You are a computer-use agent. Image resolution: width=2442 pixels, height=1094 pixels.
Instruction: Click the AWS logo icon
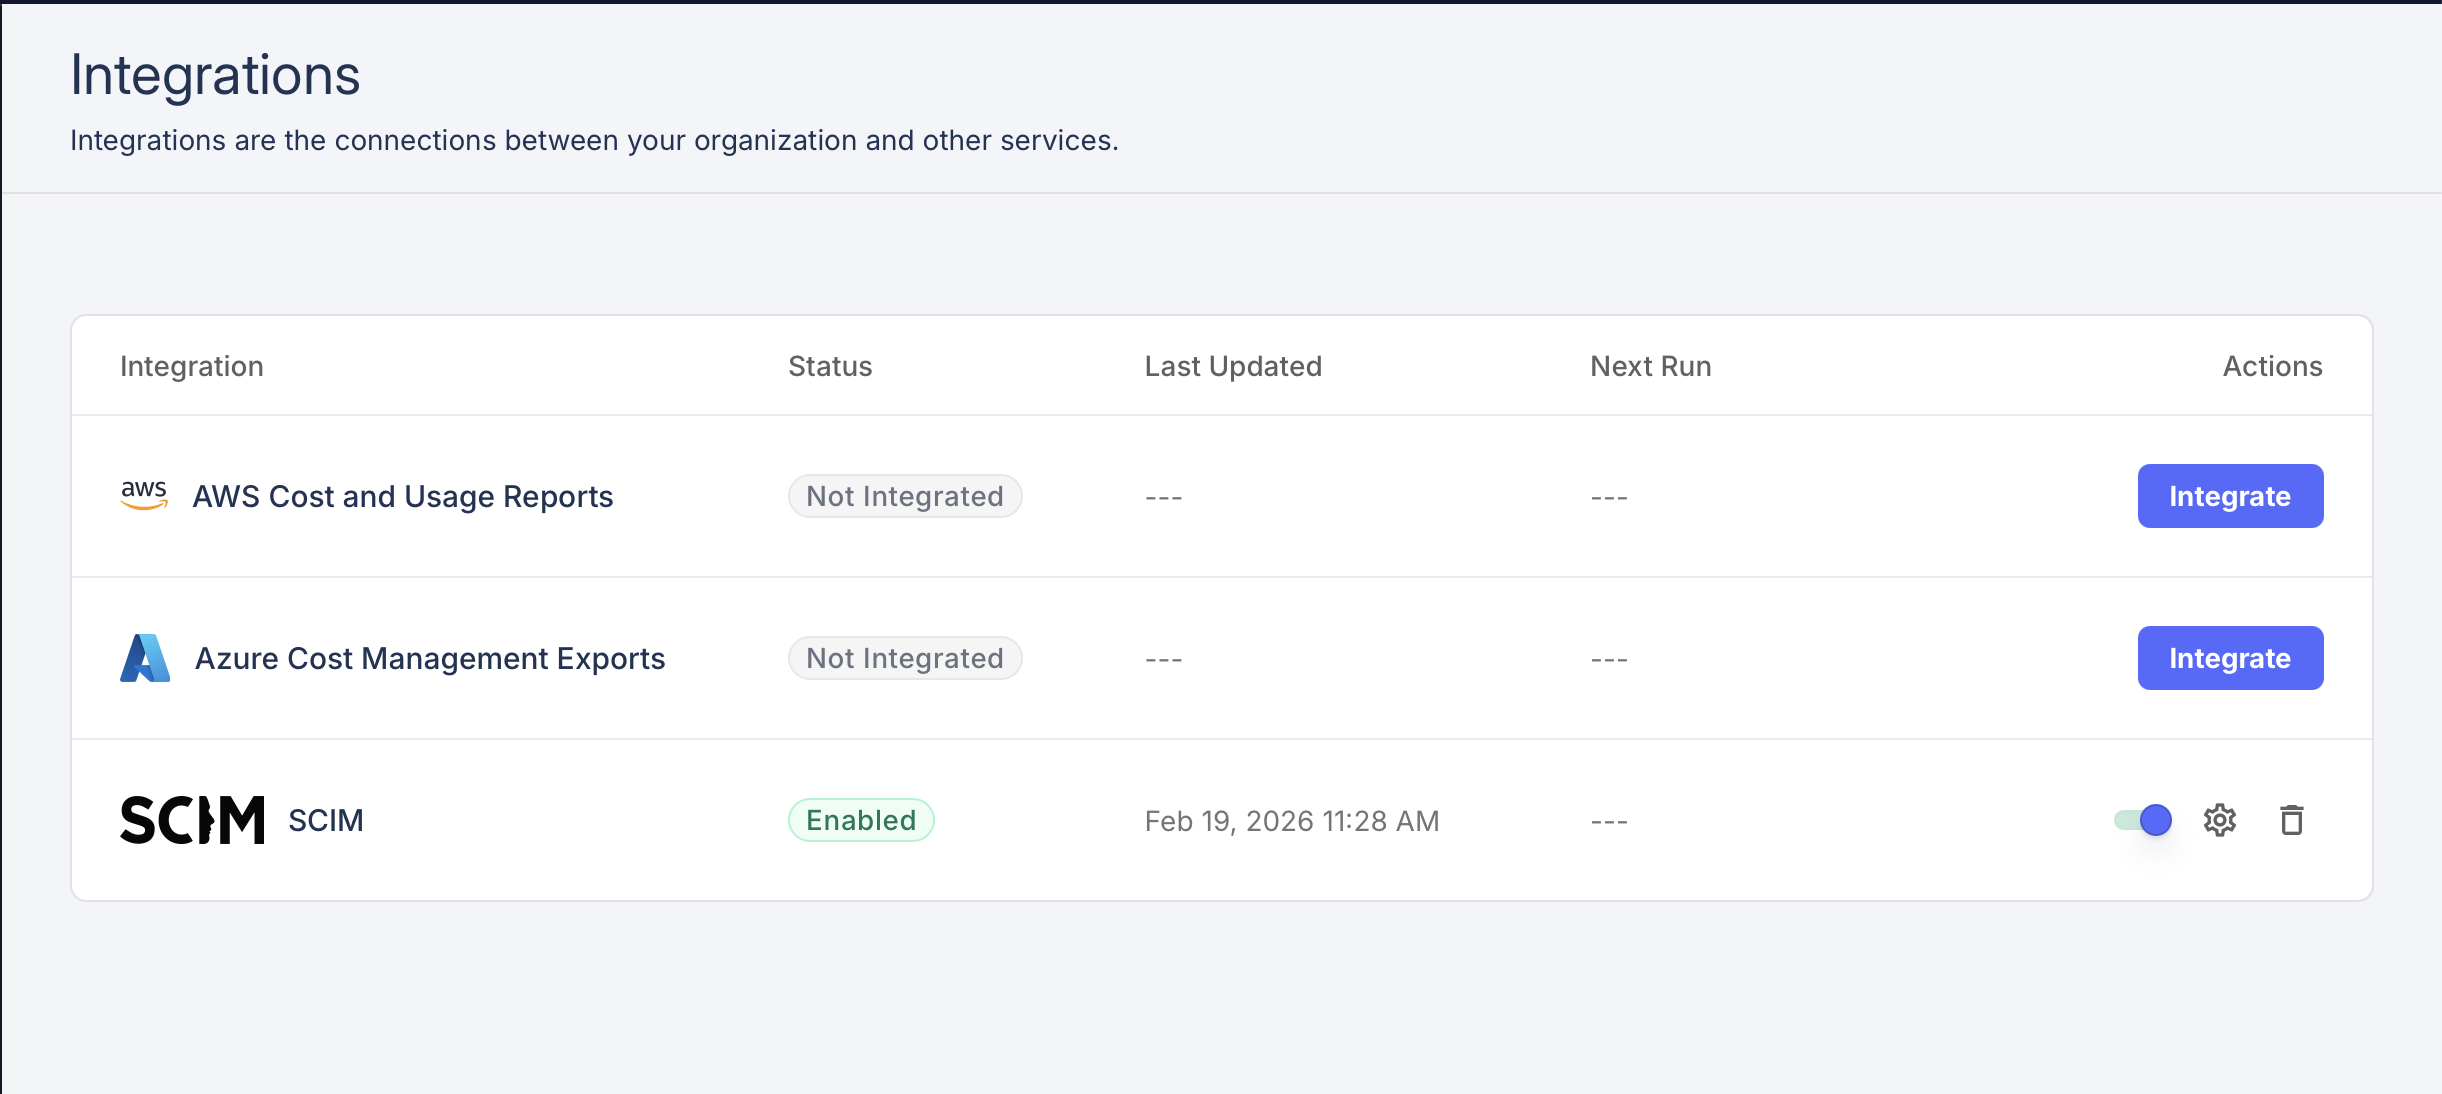143,494
